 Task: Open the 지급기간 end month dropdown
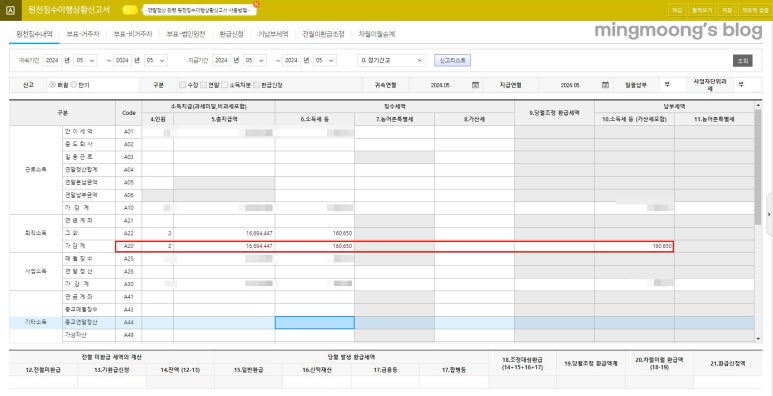[x=325, y=60]
